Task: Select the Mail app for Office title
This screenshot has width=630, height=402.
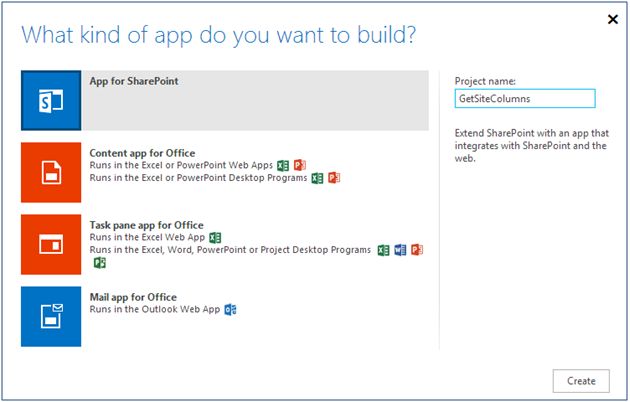Action: click(x=133, y=298)
